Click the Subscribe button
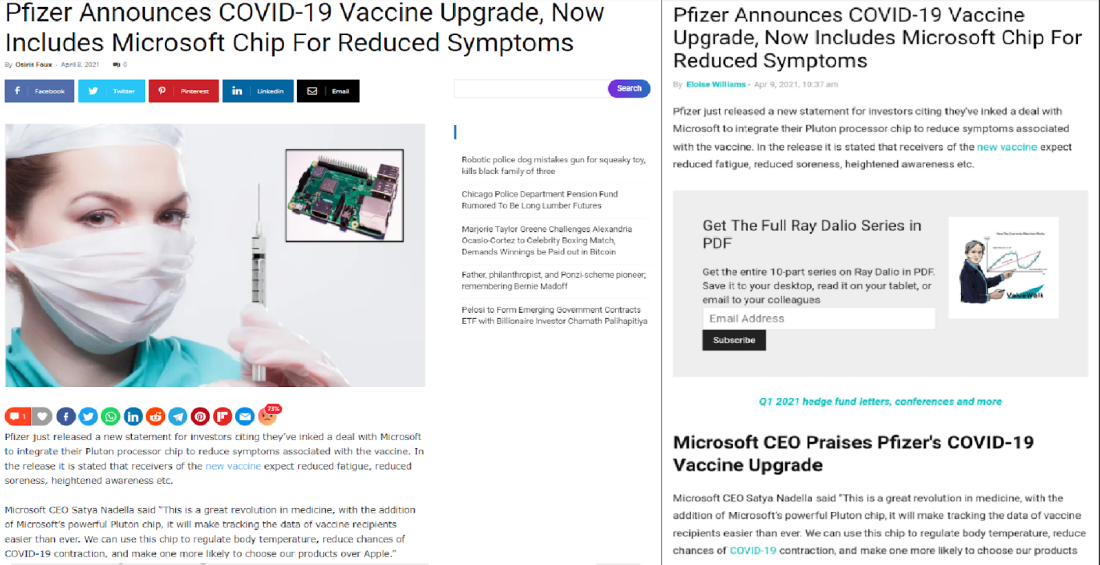The image size is (1100, 565). (734, 340)
